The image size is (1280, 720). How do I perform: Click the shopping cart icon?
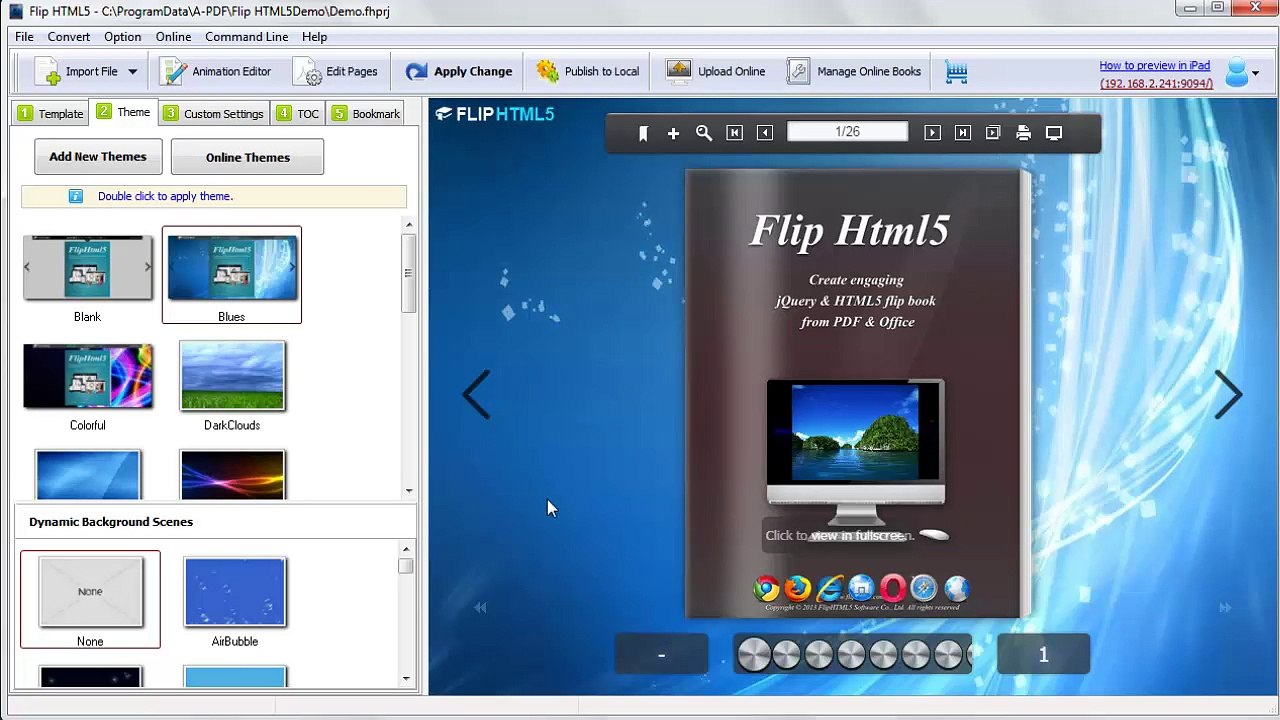(957, 72)
